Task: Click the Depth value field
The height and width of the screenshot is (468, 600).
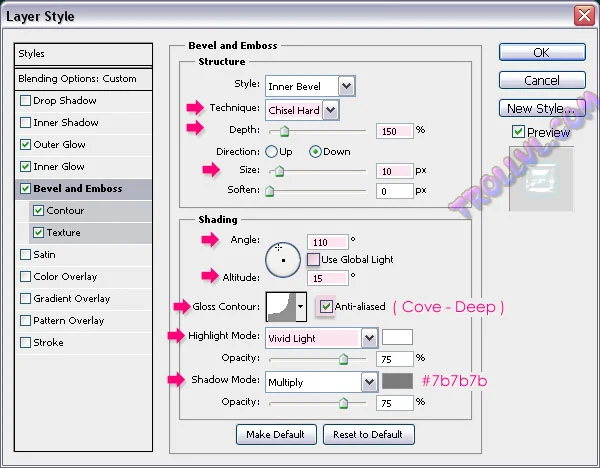Action: pos(394,131)
